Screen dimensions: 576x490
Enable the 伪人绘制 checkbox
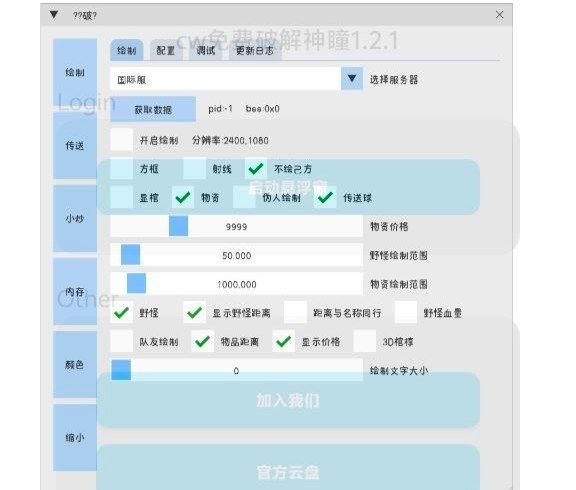pos(244,198)
